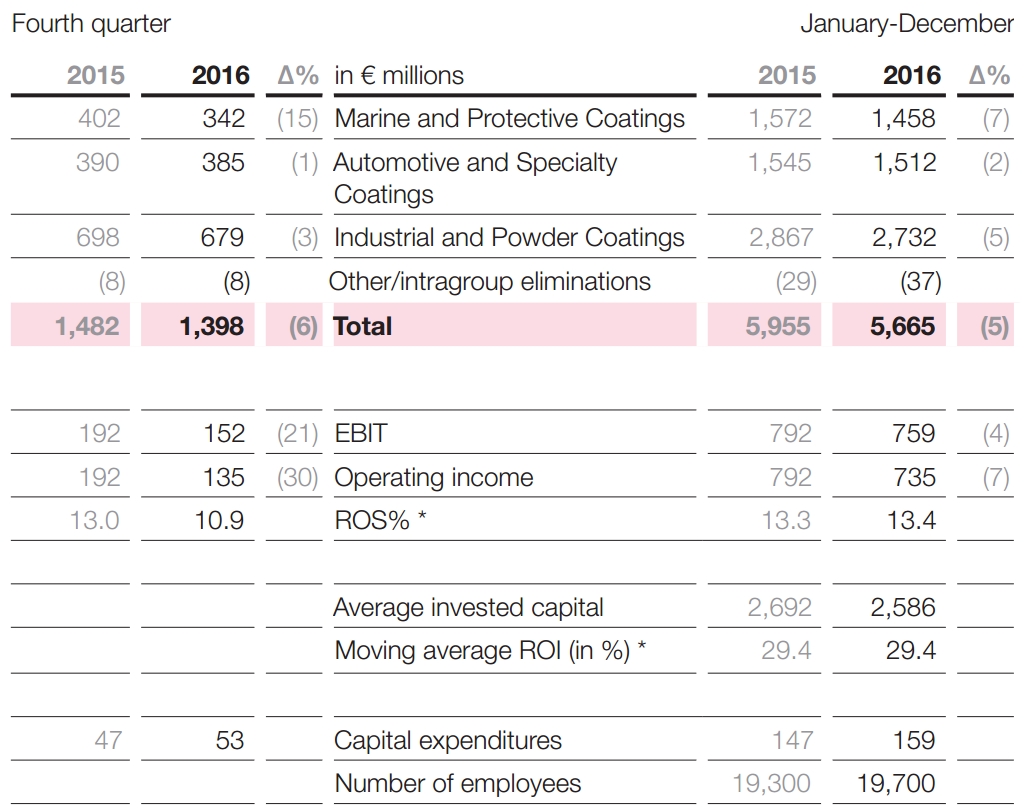Click the "Fourth quarter" heading
This screenshot has height=811, width=1024.
(91, 24)
